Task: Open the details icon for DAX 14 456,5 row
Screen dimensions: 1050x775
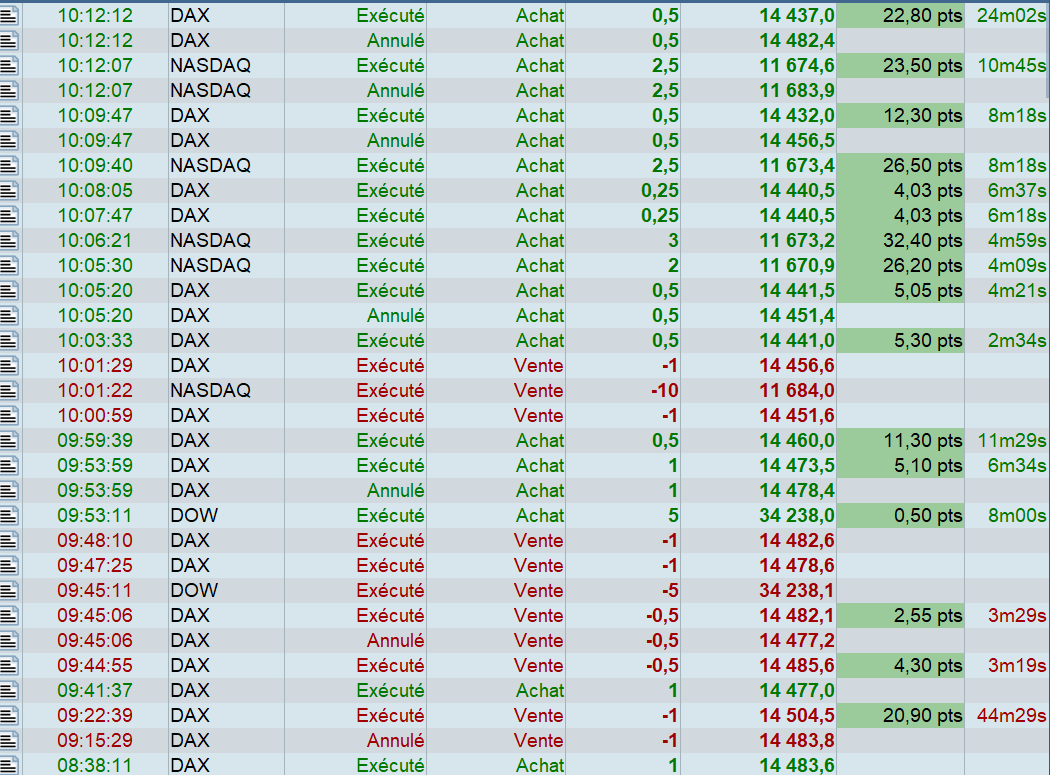Action: (x=9, y=141)
